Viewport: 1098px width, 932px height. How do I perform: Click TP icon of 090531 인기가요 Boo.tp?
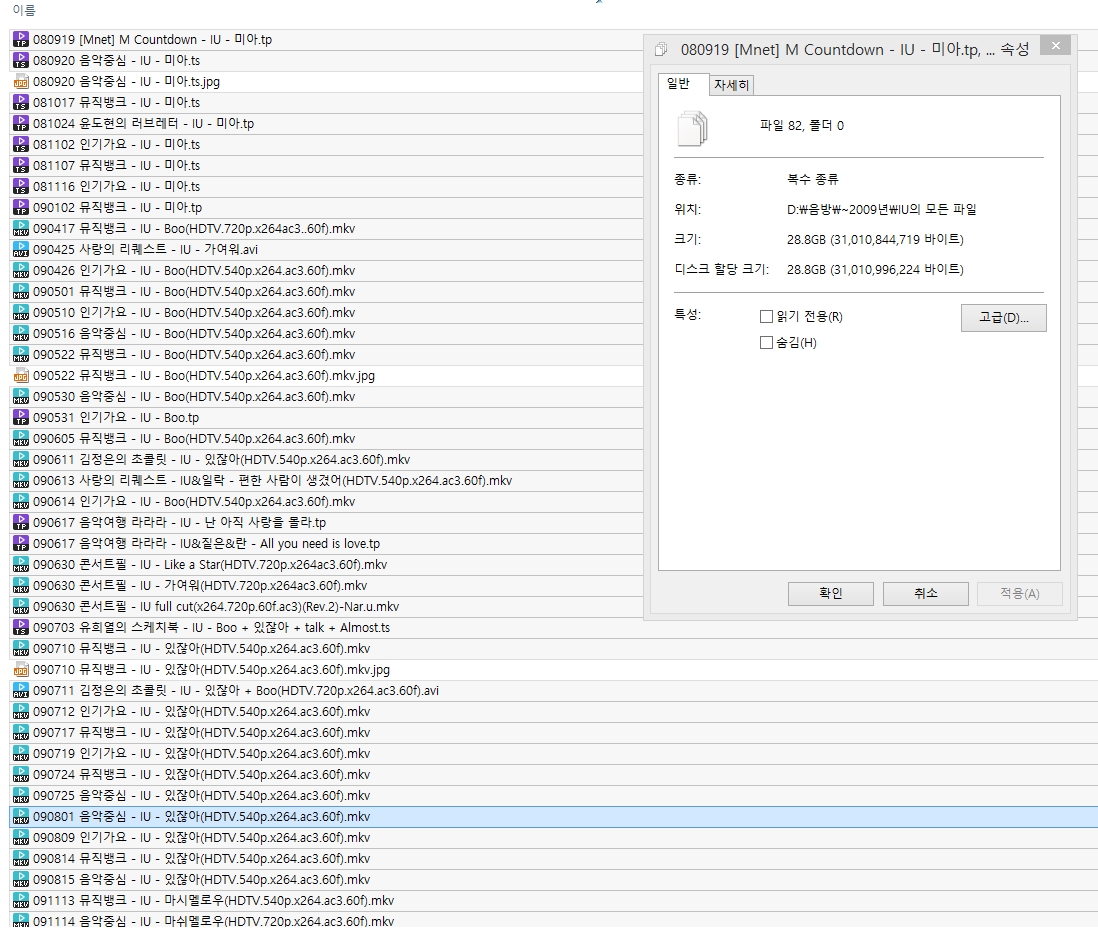pyautogui.click(x=21, y=417)
